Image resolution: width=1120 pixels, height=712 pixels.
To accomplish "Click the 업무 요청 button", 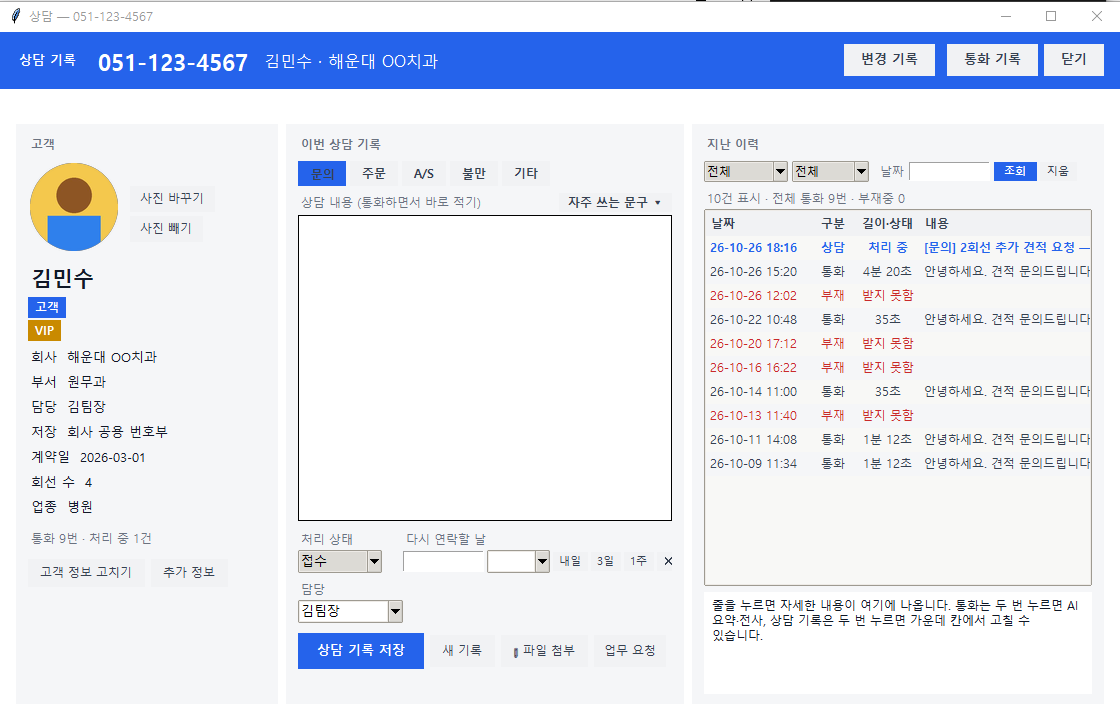I will [x=630, y=651].
